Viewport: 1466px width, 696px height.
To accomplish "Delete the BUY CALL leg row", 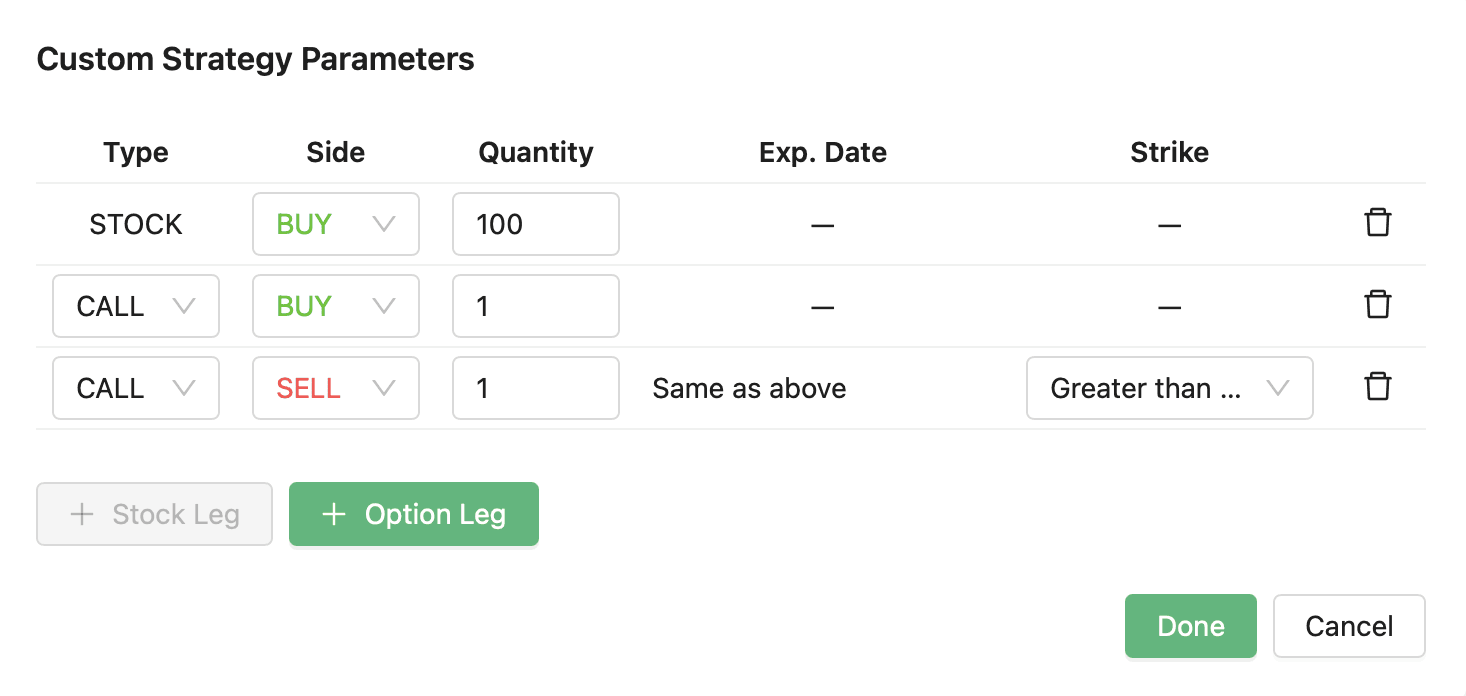I will click(1377, 305).
